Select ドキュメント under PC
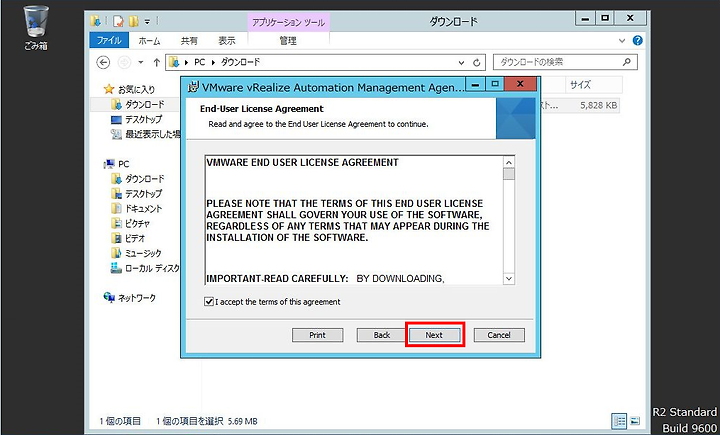 point(137,209)
